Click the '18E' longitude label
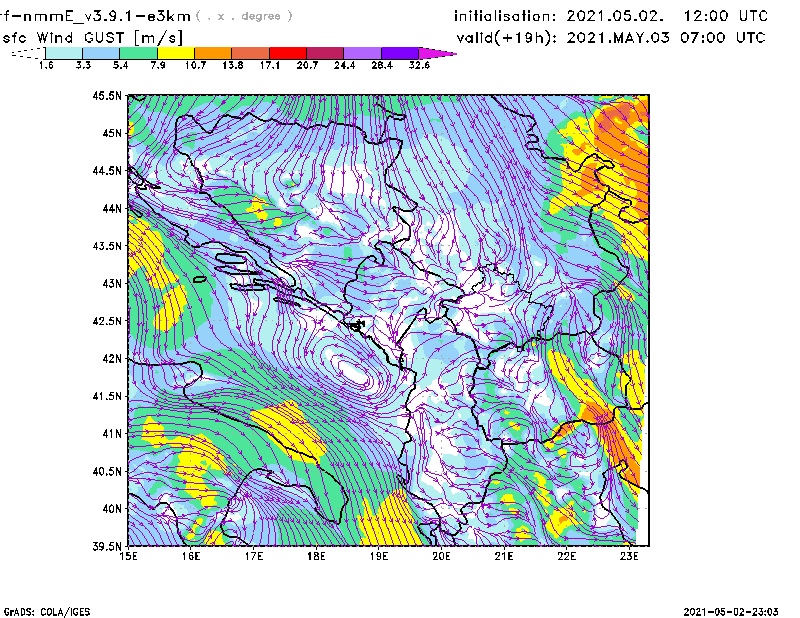 tap(316, 556)
